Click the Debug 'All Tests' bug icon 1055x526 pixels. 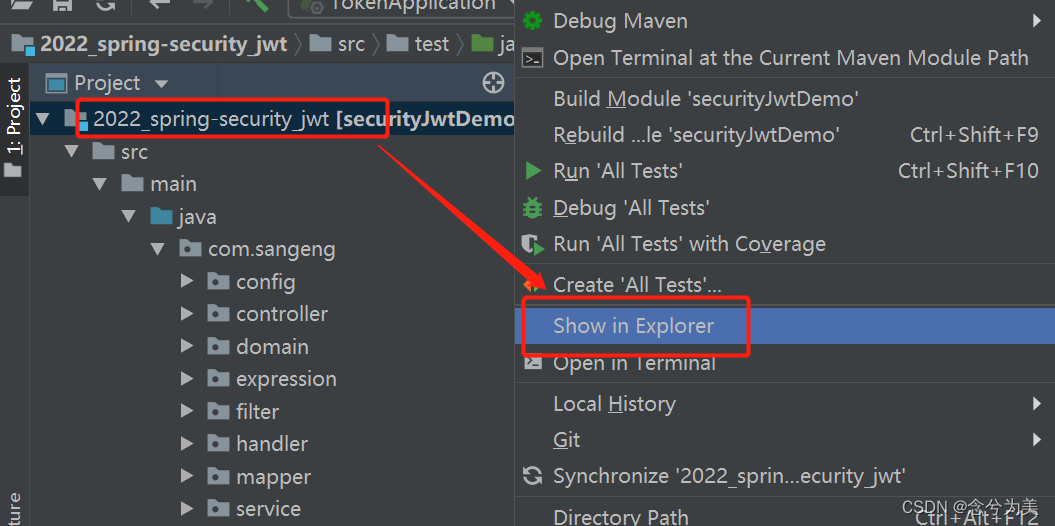pos(532,208)
